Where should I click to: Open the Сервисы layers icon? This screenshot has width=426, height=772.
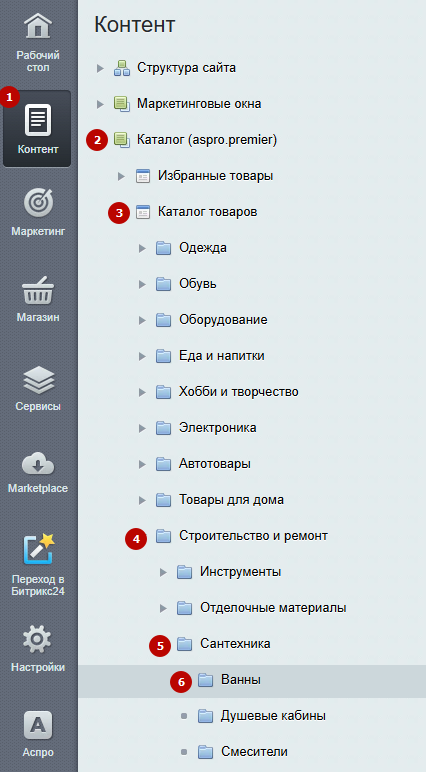click(38, 380)
